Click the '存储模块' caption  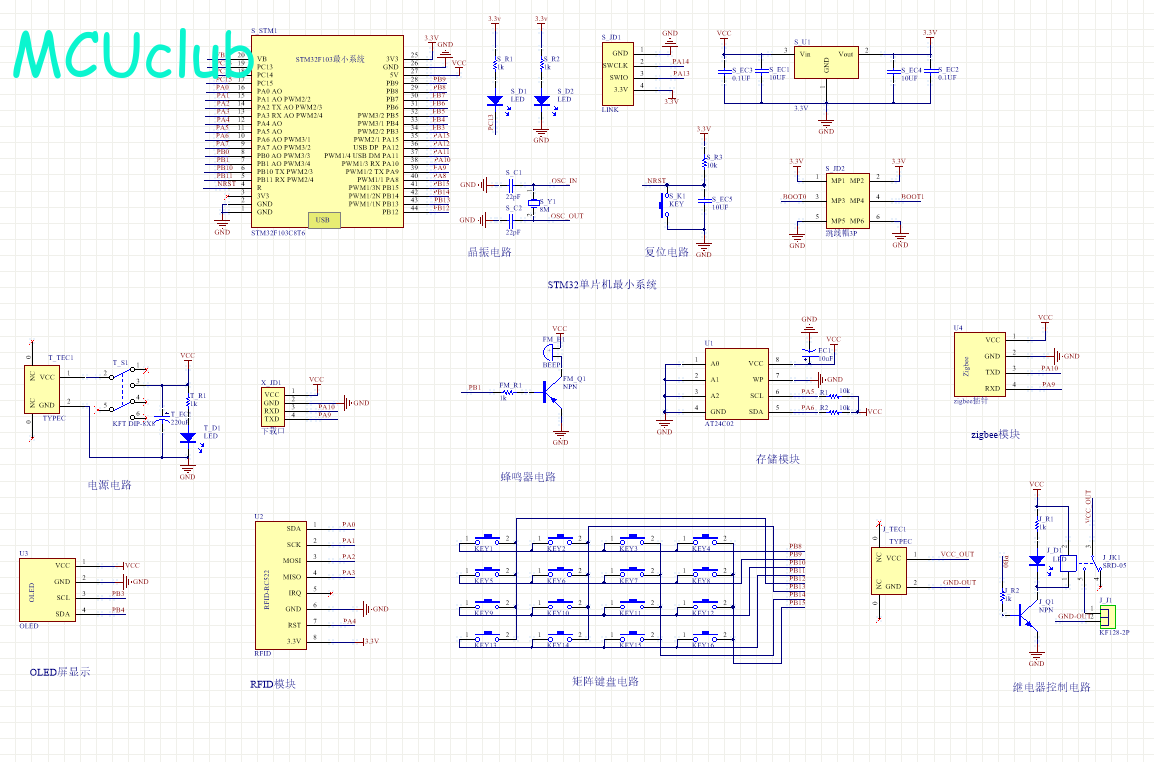(778, 459)
